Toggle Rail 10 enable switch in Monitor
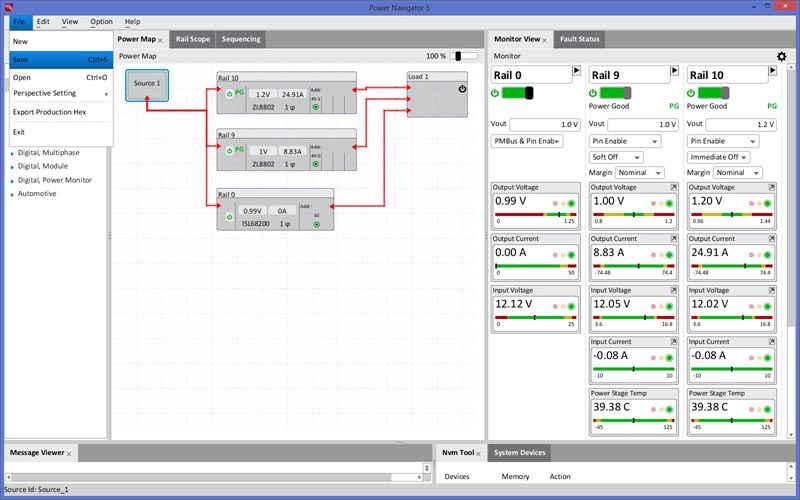The width and height of the screenshot is (800, 500). [713, 93]
